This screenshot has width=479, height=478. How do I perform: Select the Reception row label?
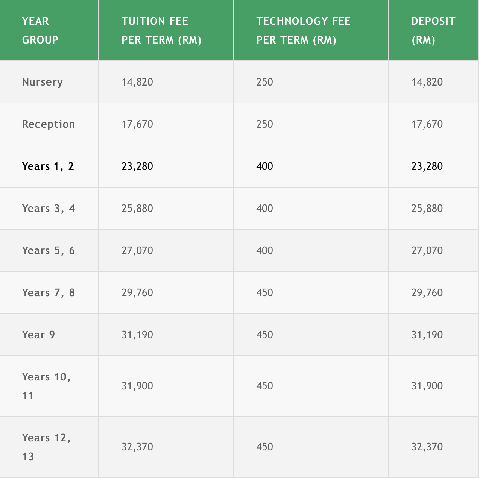(x=48, y=124)
